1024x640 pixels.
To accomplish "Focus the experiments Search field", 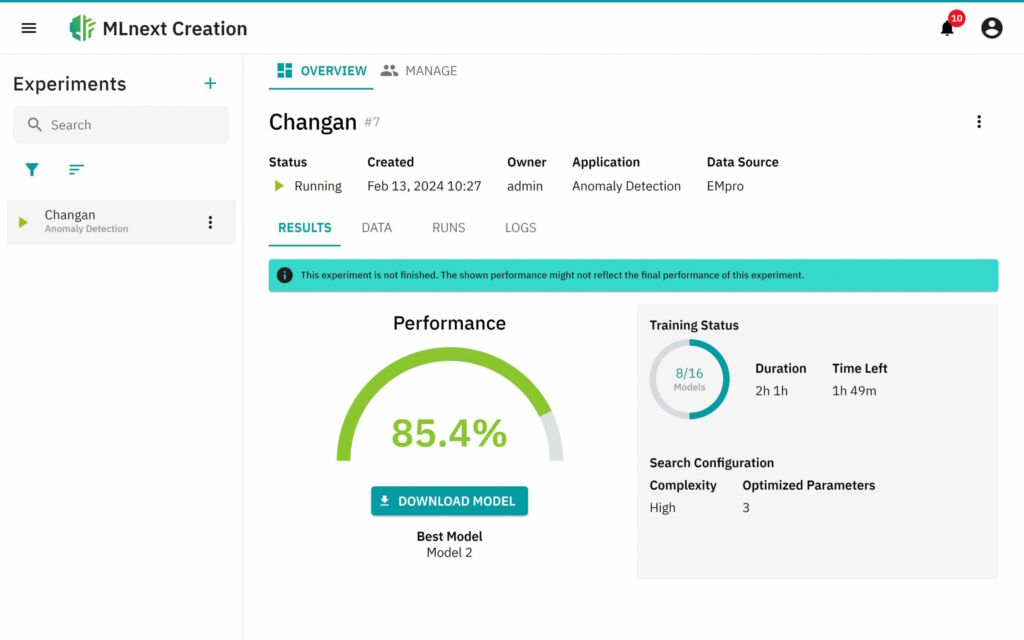I will tap(130, 125).
